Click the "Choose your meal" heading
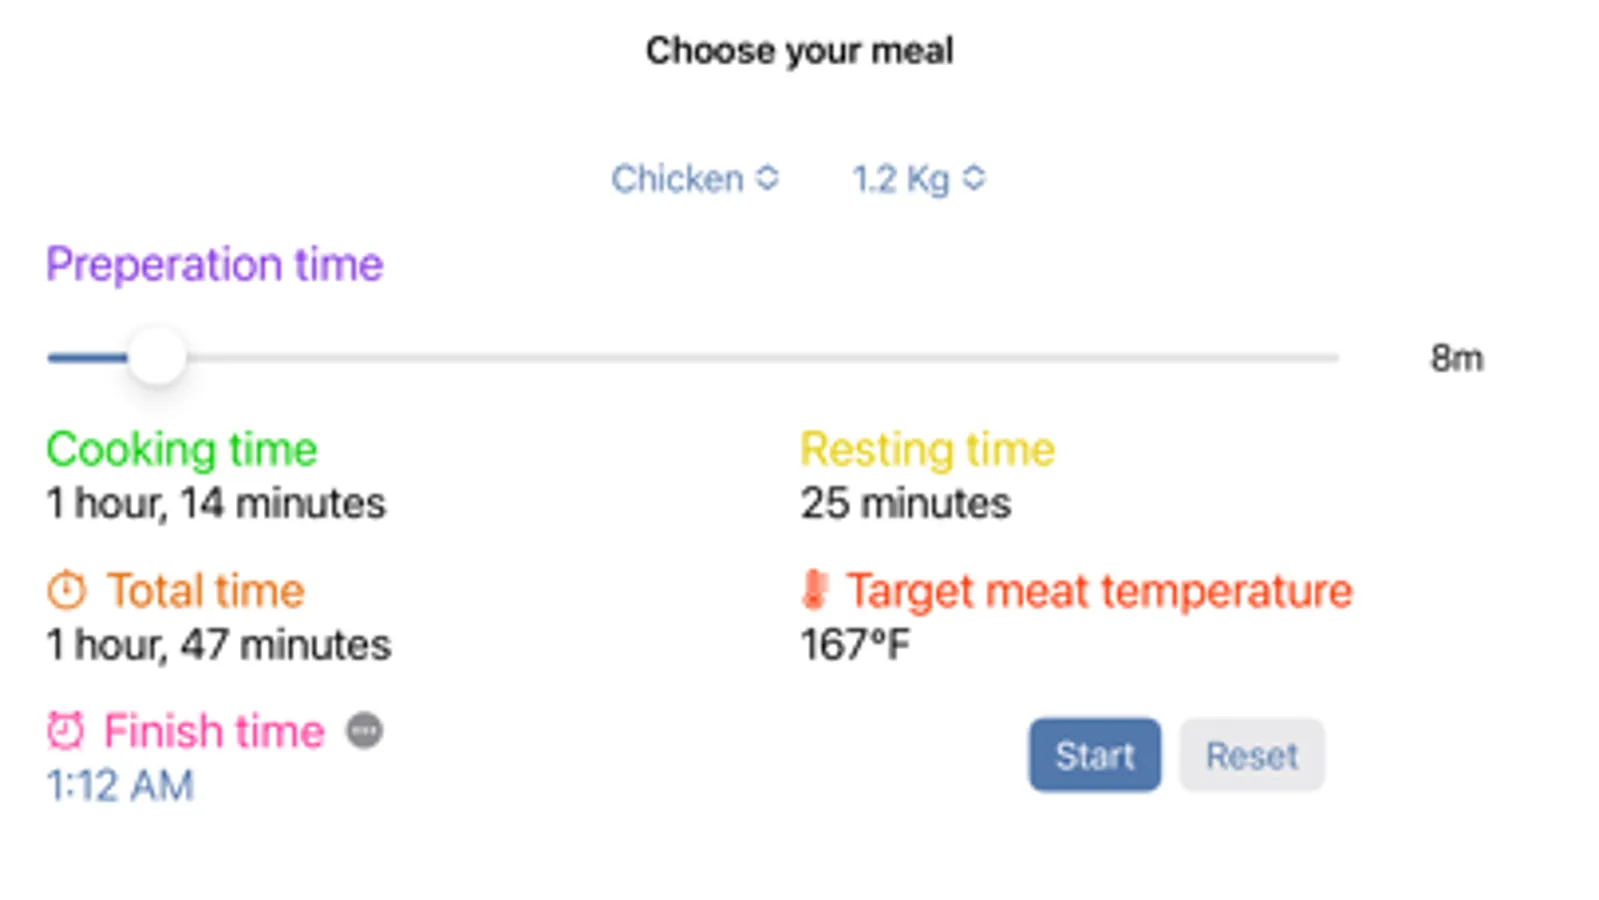 coord(799,51)
